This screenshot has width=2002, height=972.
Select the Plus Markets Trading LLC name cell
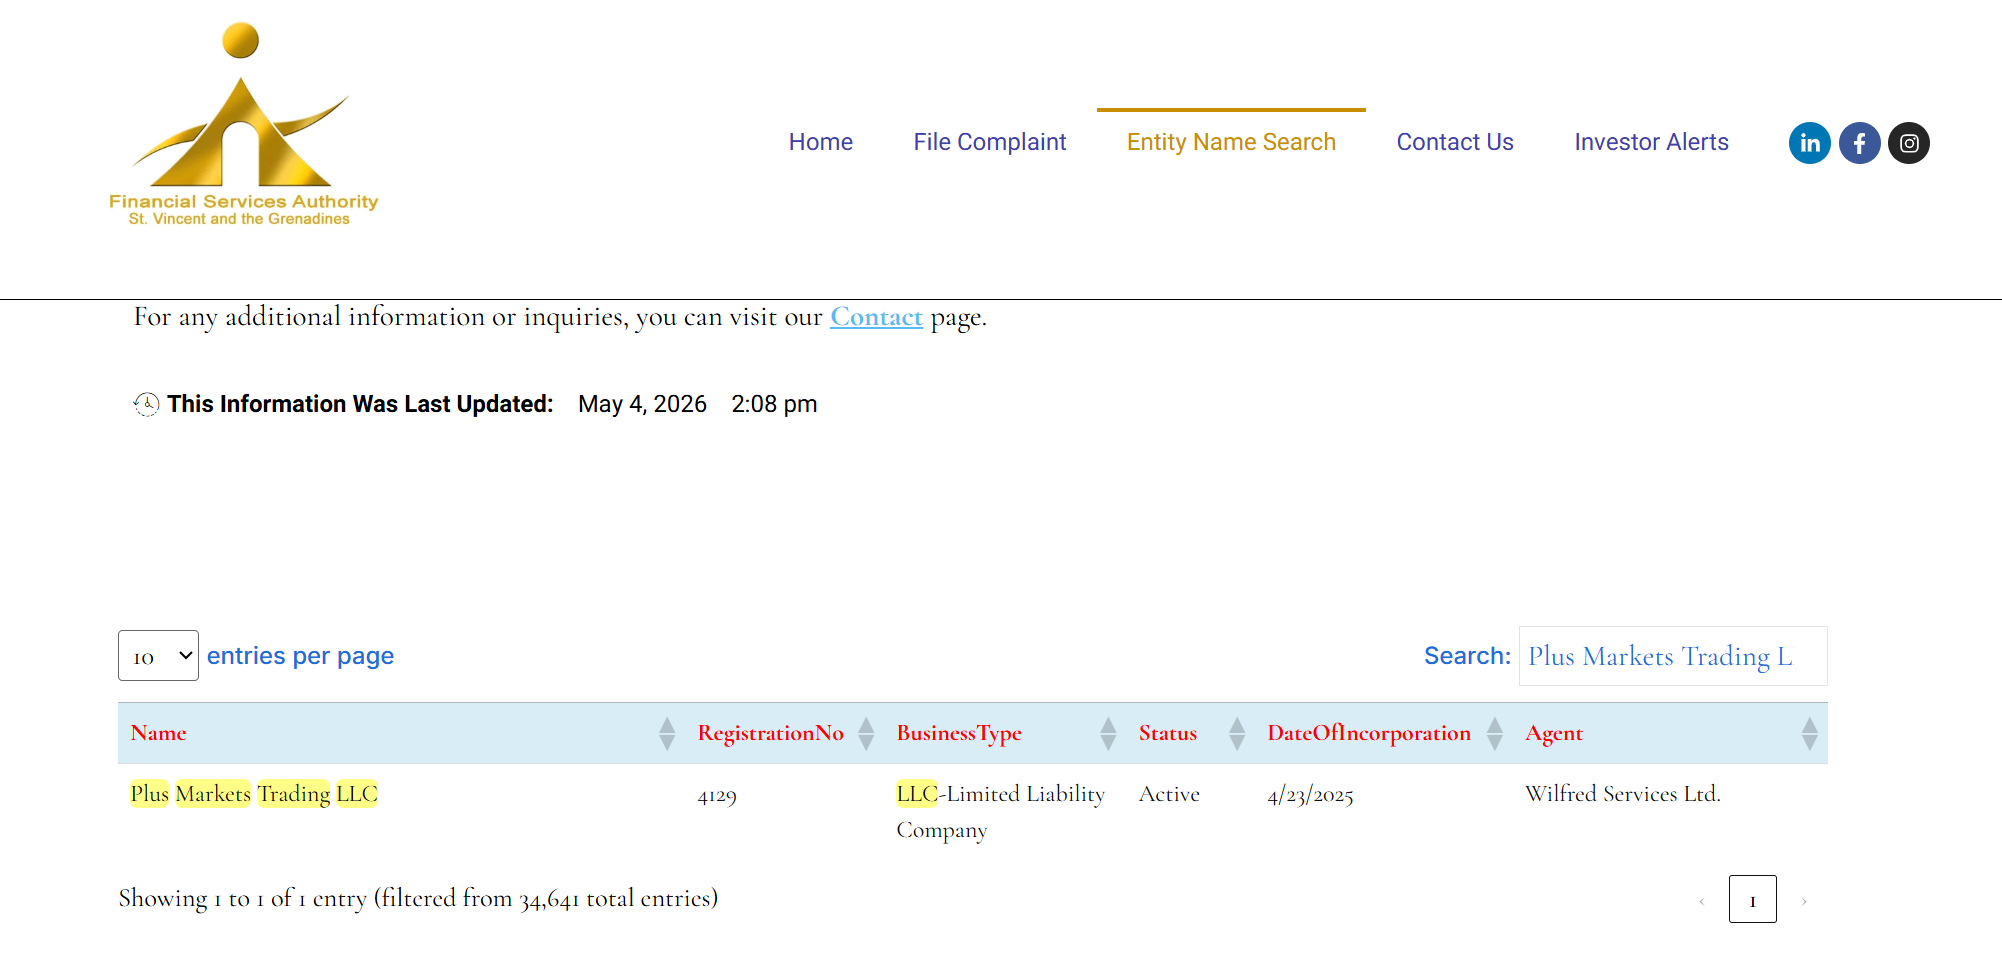click(254, 794)
